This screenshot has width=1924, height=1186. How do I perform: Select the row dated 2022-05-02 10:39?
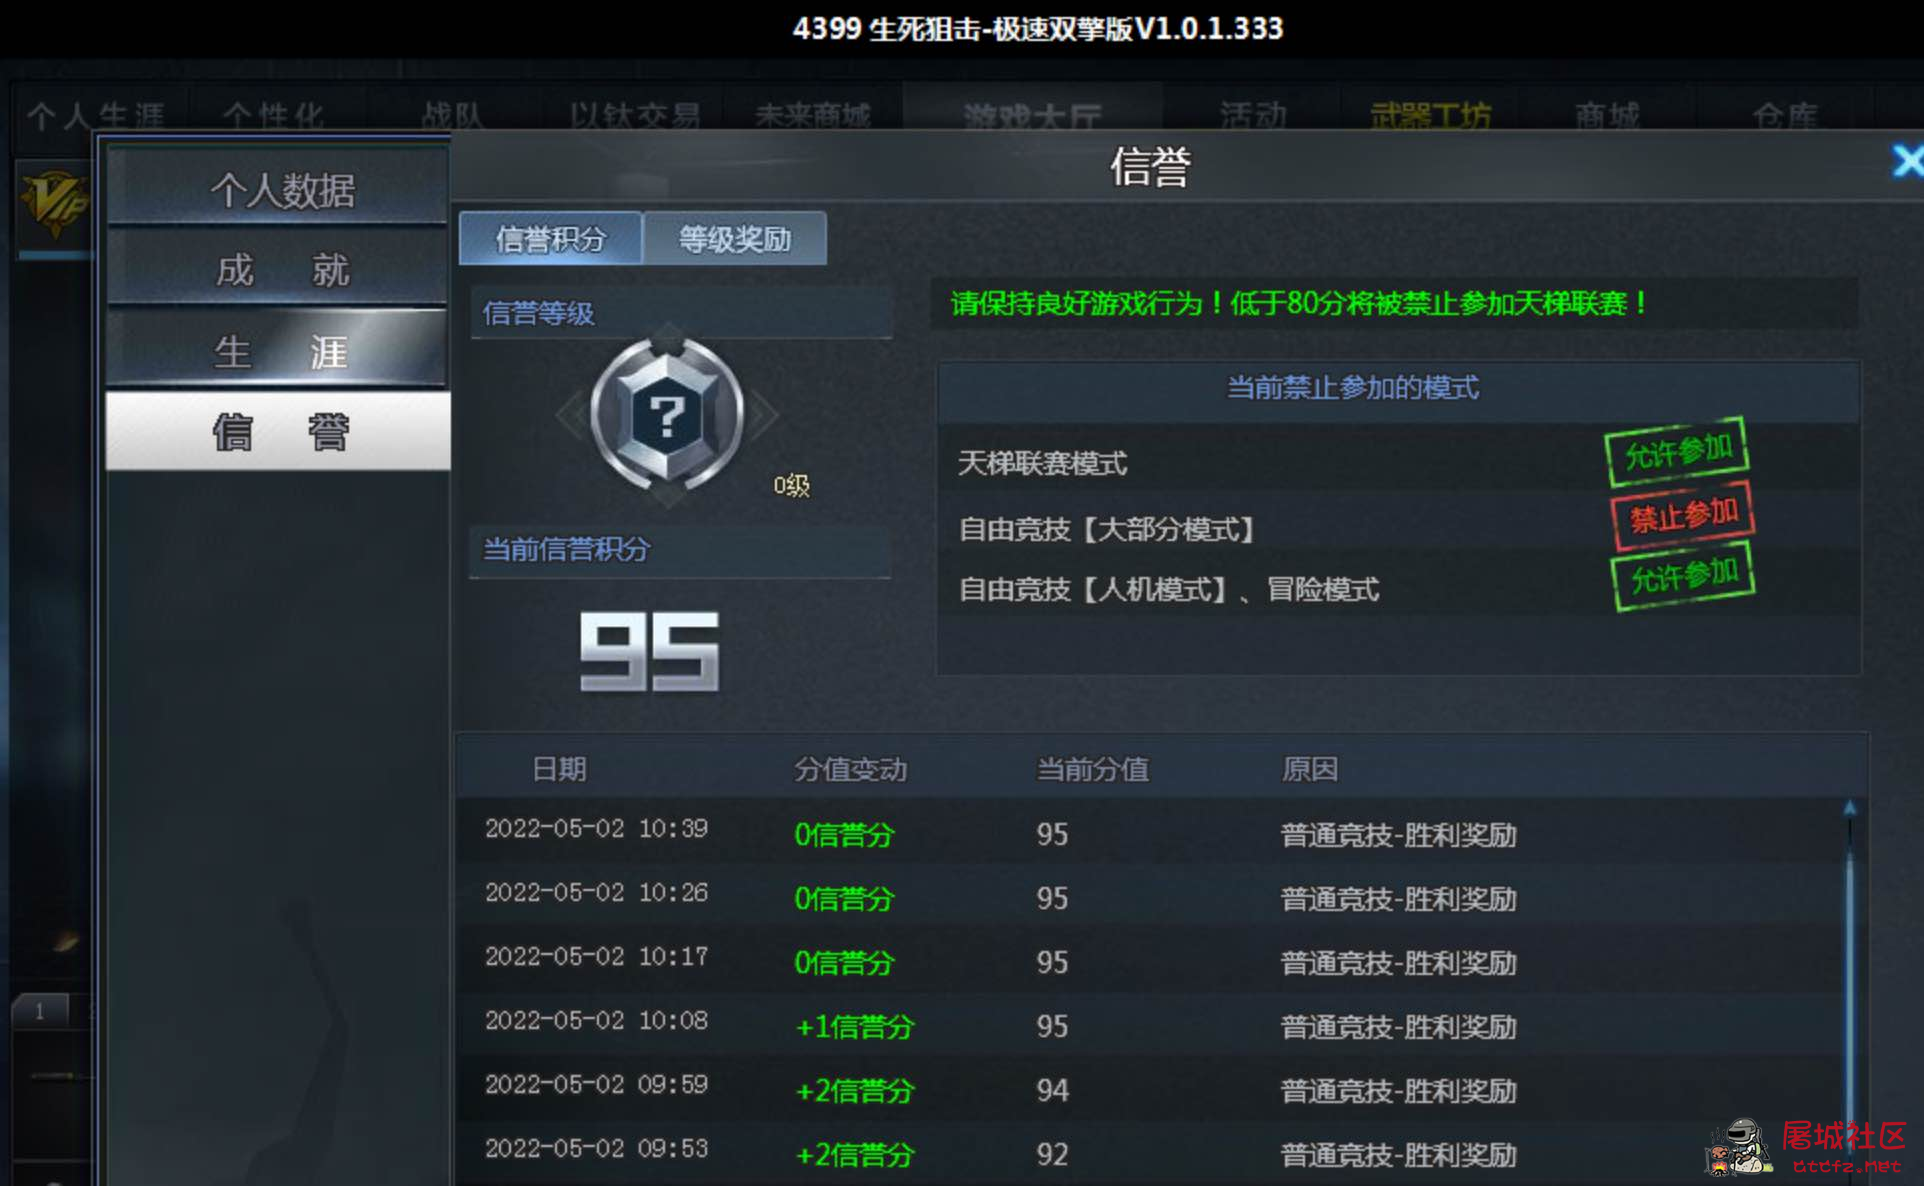[x=1150, y=832]
